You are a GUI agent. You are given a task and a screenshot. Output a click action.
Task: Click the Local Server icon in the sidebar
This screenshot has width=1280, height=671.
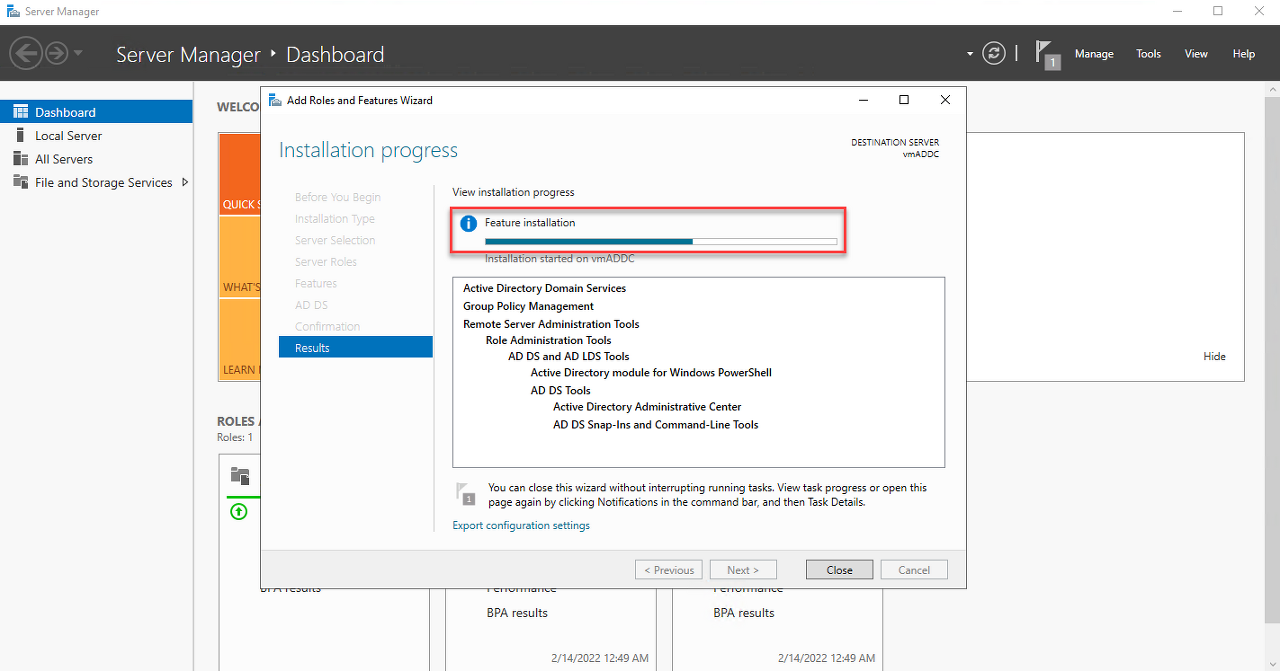(x=20, y=135)
